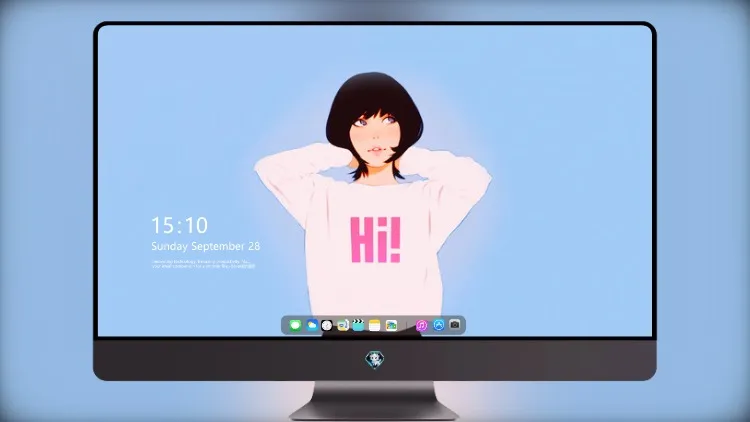Open the Weather app in the dock
The image size is (750, 422).
coord(312,325)
